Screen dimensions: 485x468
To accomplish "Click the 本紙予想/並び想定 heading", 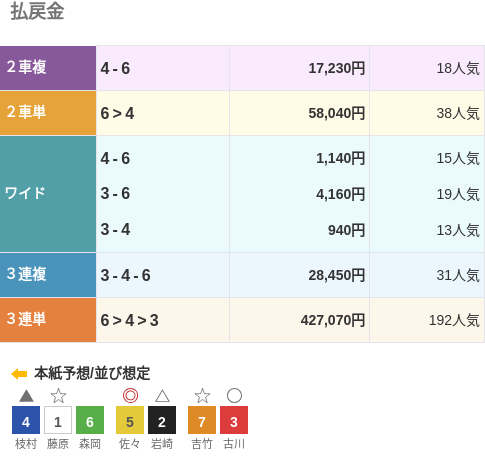I will click(92, 373).
